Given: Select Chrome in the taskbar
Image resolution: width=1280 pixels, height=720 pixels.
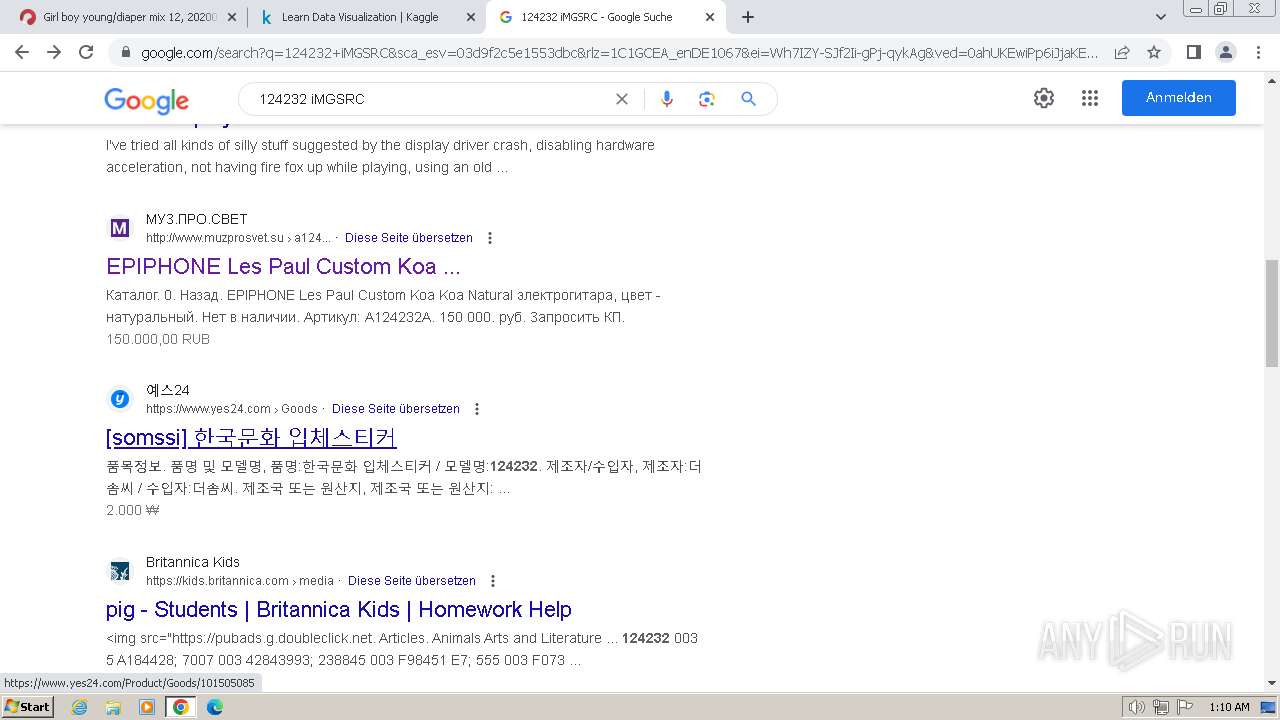Looking at the screenshot, I should [x=181, y=707].
